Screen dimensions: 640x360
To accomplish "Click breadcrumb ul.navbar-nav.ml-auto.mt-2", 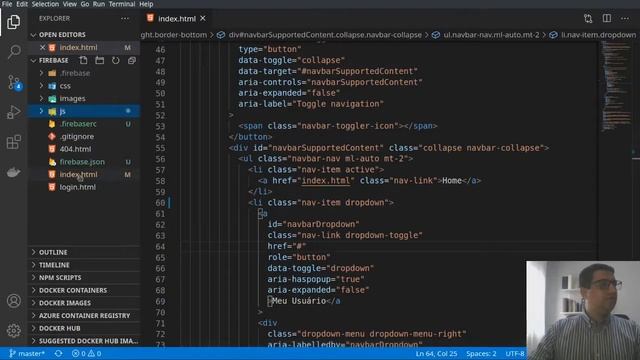I will point(491,35).
